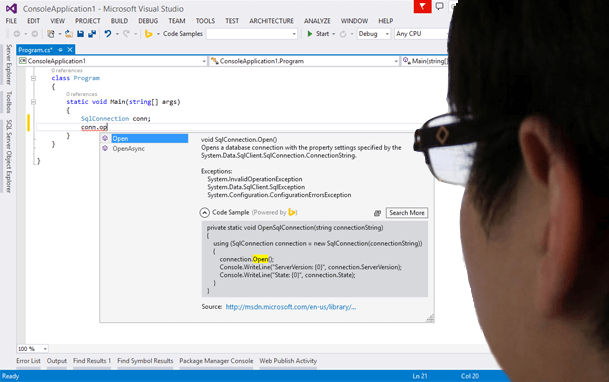
Task: Open the HELP menu
Action: (386, 21)
